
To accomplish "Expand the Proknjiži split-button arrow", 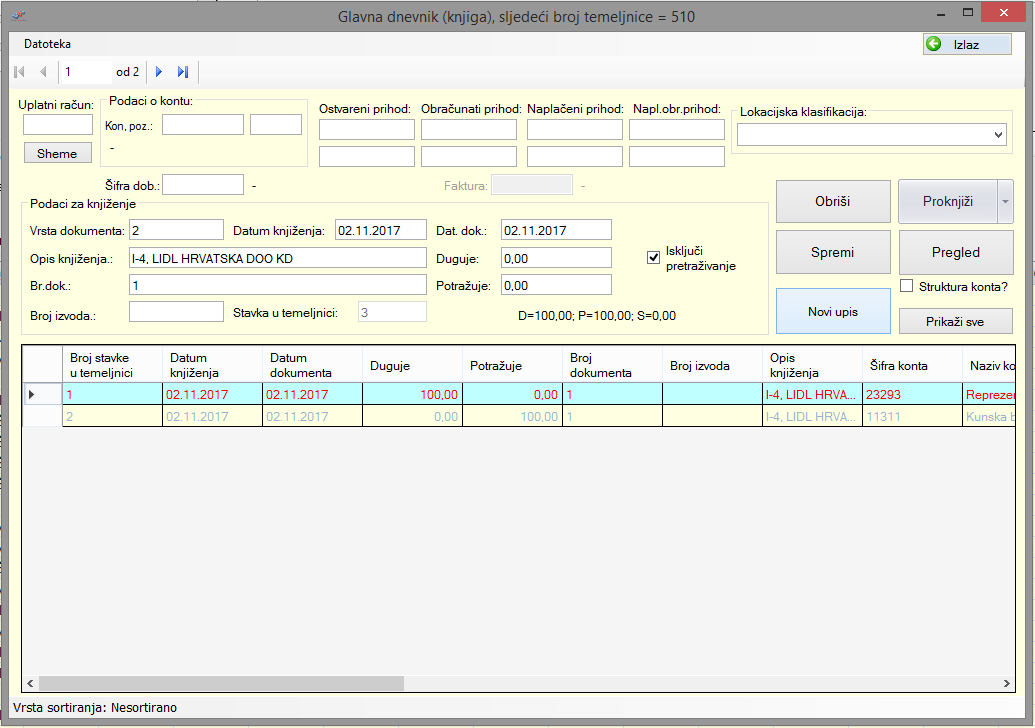I will [1005, 202].
